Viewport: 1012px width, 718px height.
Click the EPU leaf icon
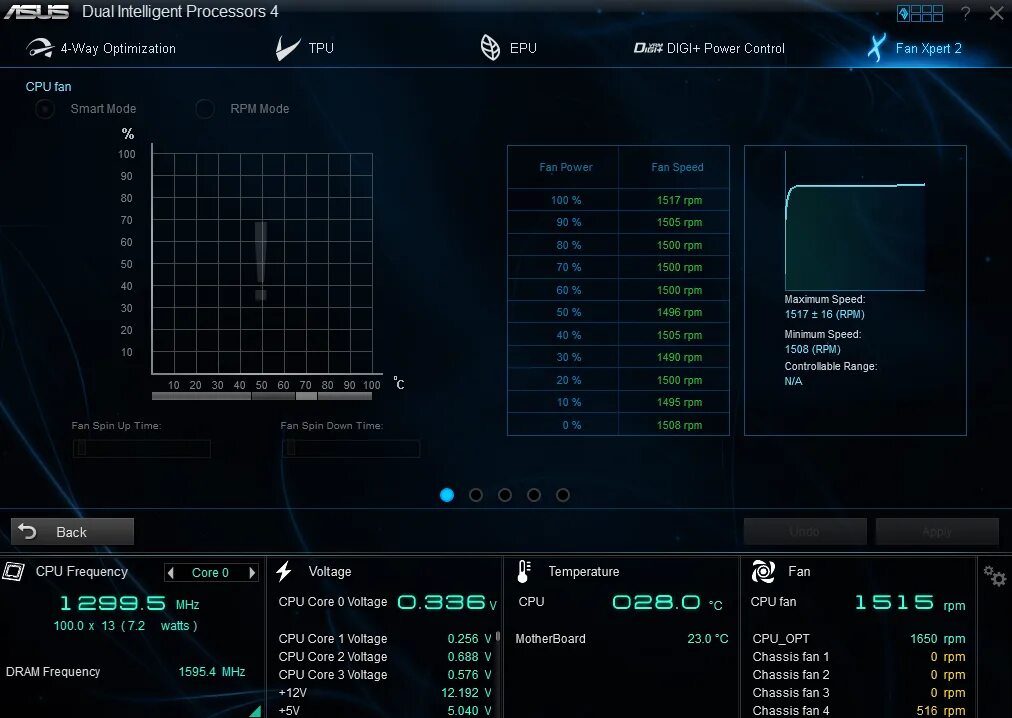491,48
